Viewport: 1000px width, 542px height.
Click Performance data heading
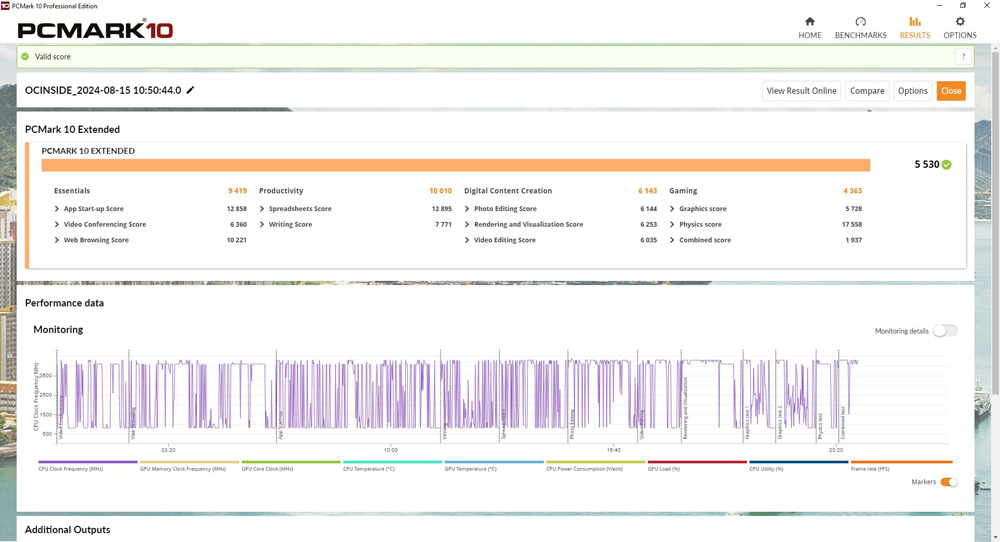coord(64,303)
